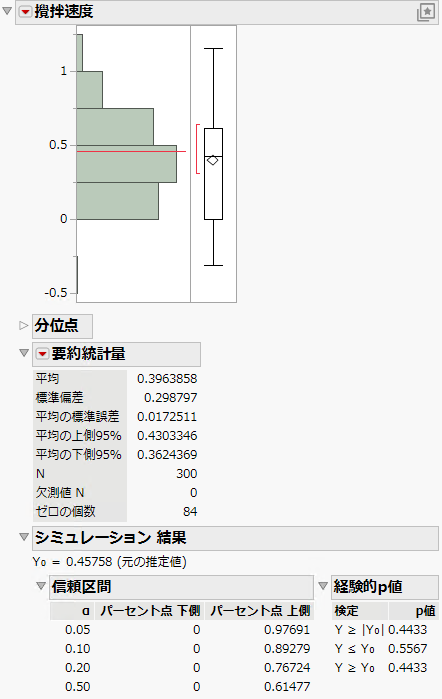The image size is (442, 699).
Task: Select the 信頼区間 header title
Action: point(81,587)
